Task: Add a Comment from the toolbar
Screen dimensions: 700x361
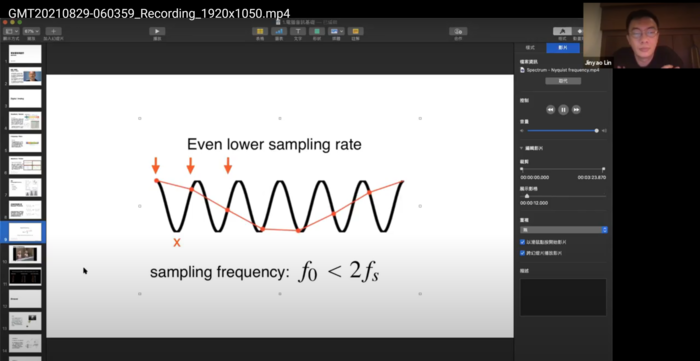Action: pyautogui.click(x=355, y=31)
